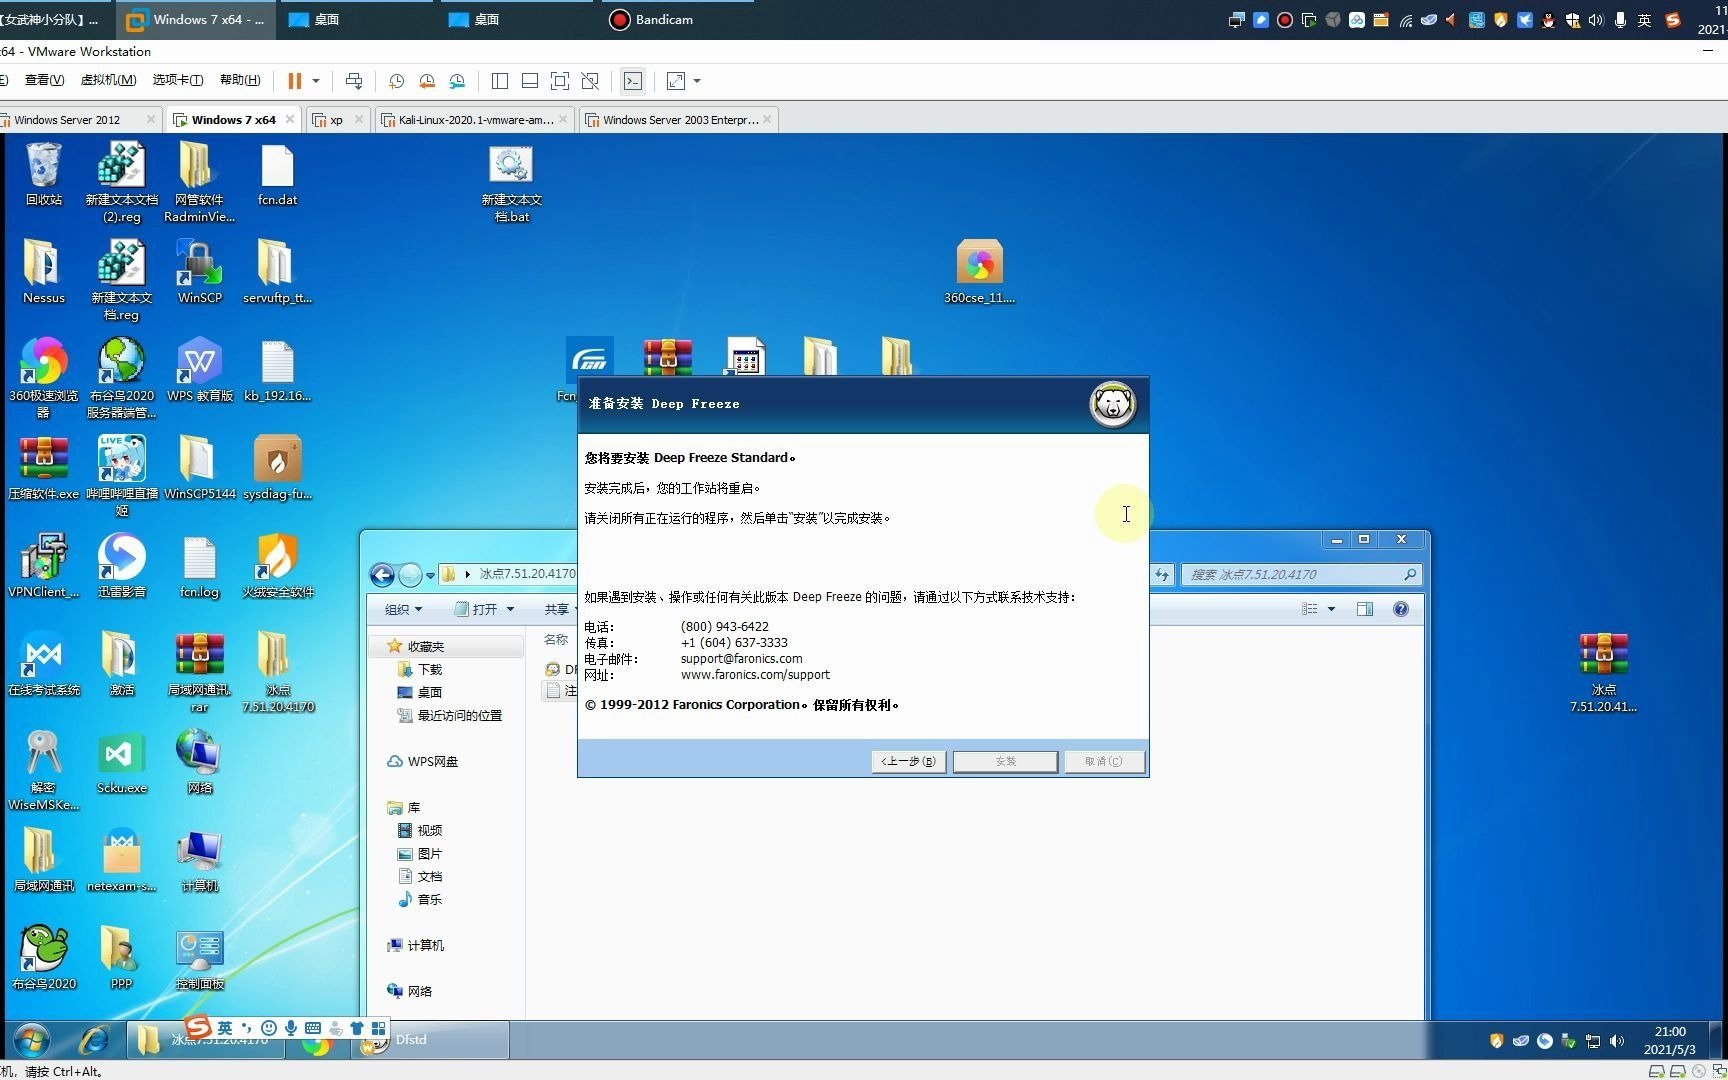This screenshot has height=1080, width=1728.
Task: Toggle the library sidebar icon in VMware toolbar
Action: click(500, 81)
